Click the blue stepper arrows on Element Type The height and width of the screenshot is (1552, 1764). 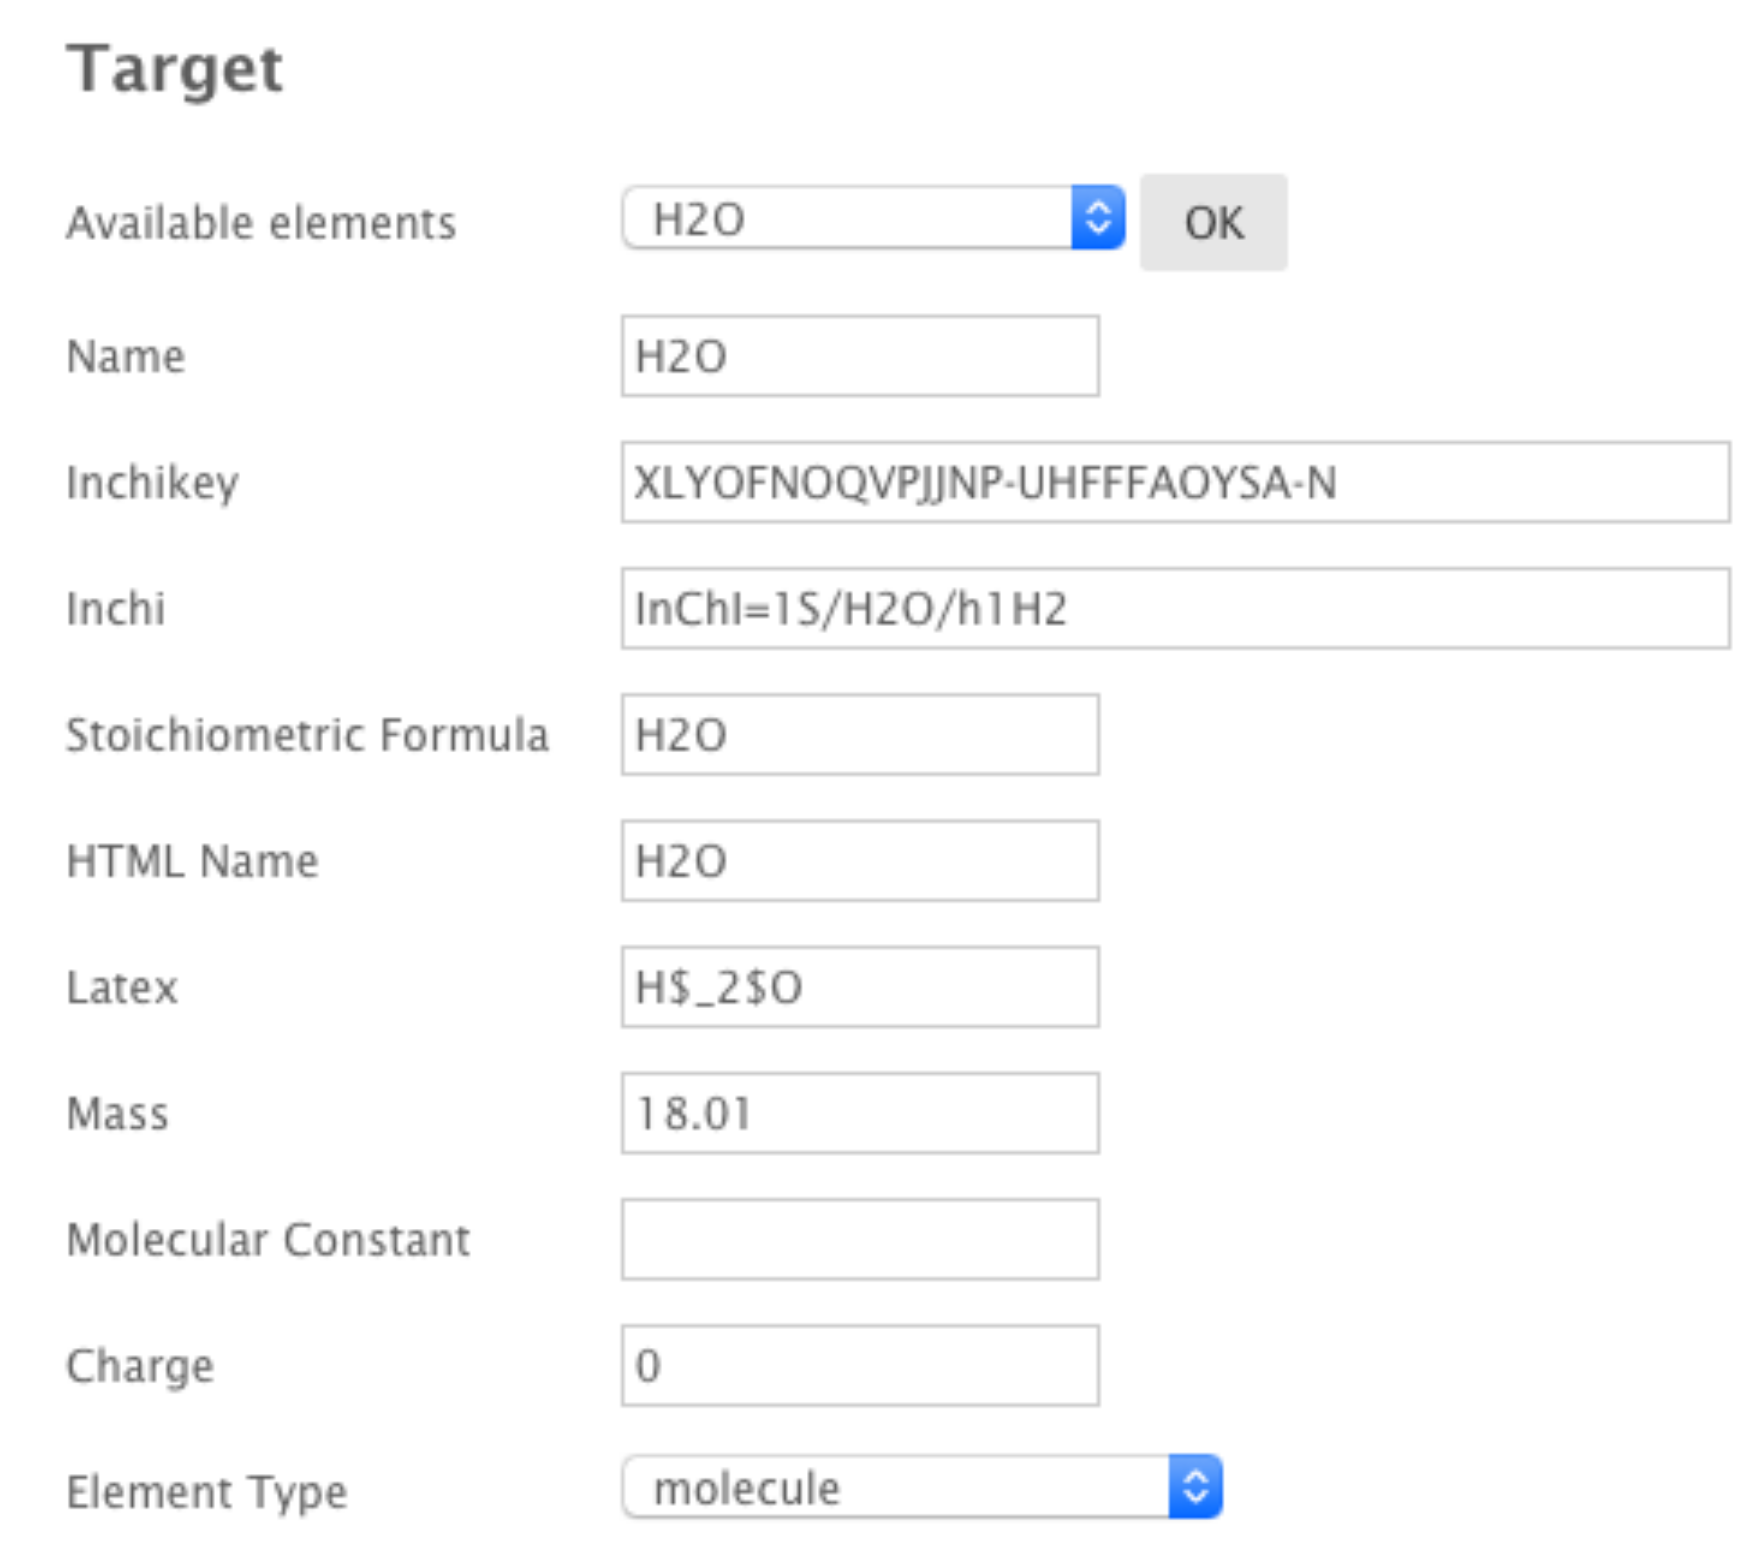point(1195,1487)
